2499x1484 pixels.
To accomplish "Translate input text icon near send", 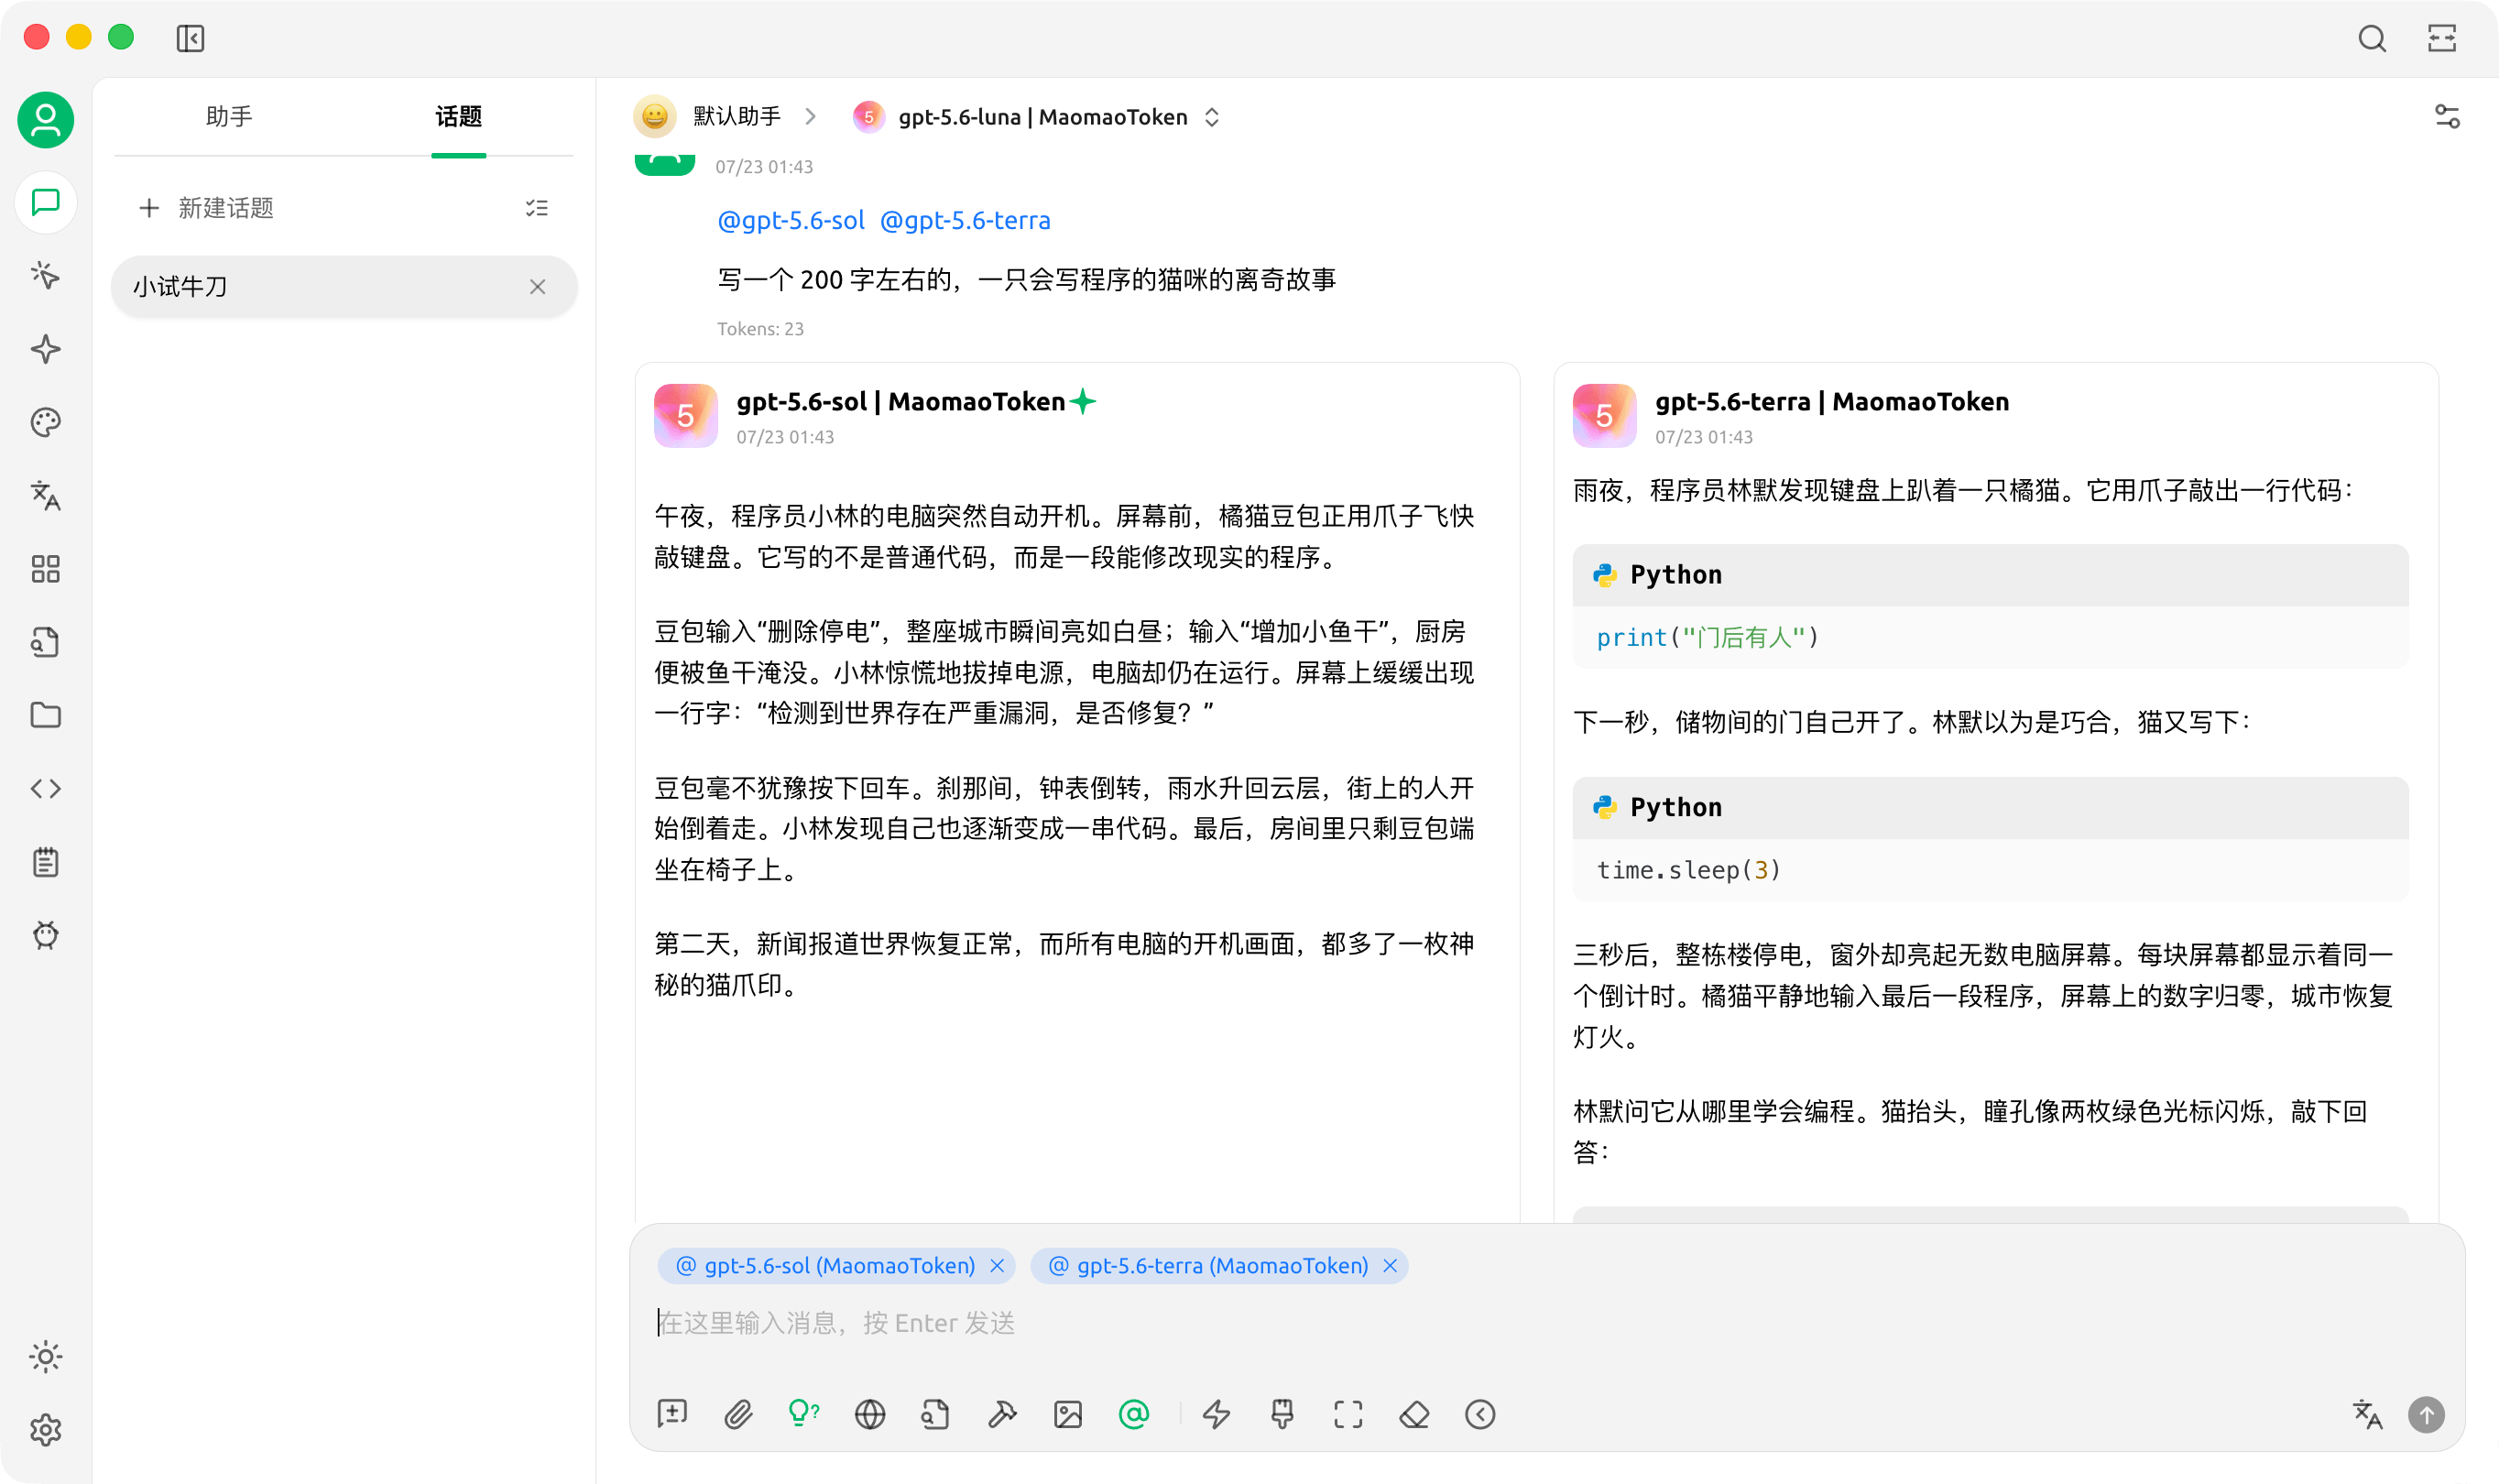I will coord(2367,1414).
